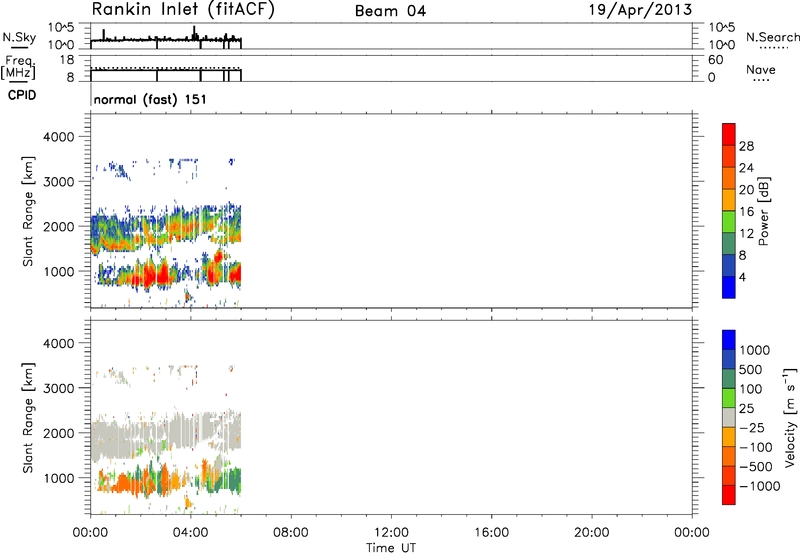Viewport: 800px width, 554px height.
Task: Click the "12:00" time tick label
Action: point(391,533)
